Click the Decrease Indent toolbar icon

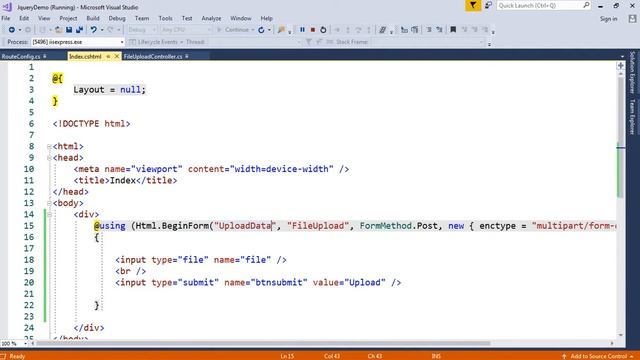404,30
